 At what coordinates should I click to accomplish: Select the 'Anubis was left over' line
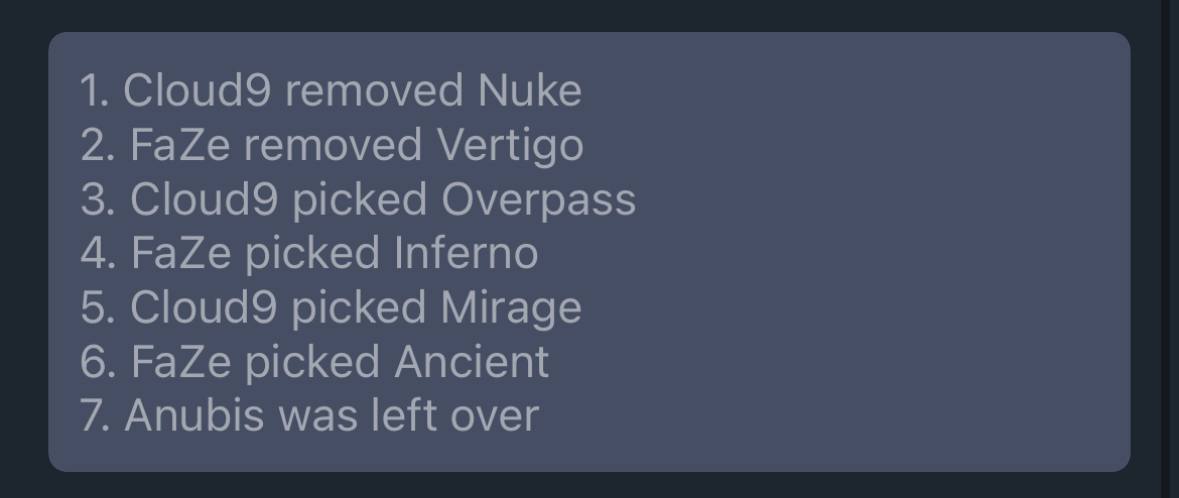310,416
